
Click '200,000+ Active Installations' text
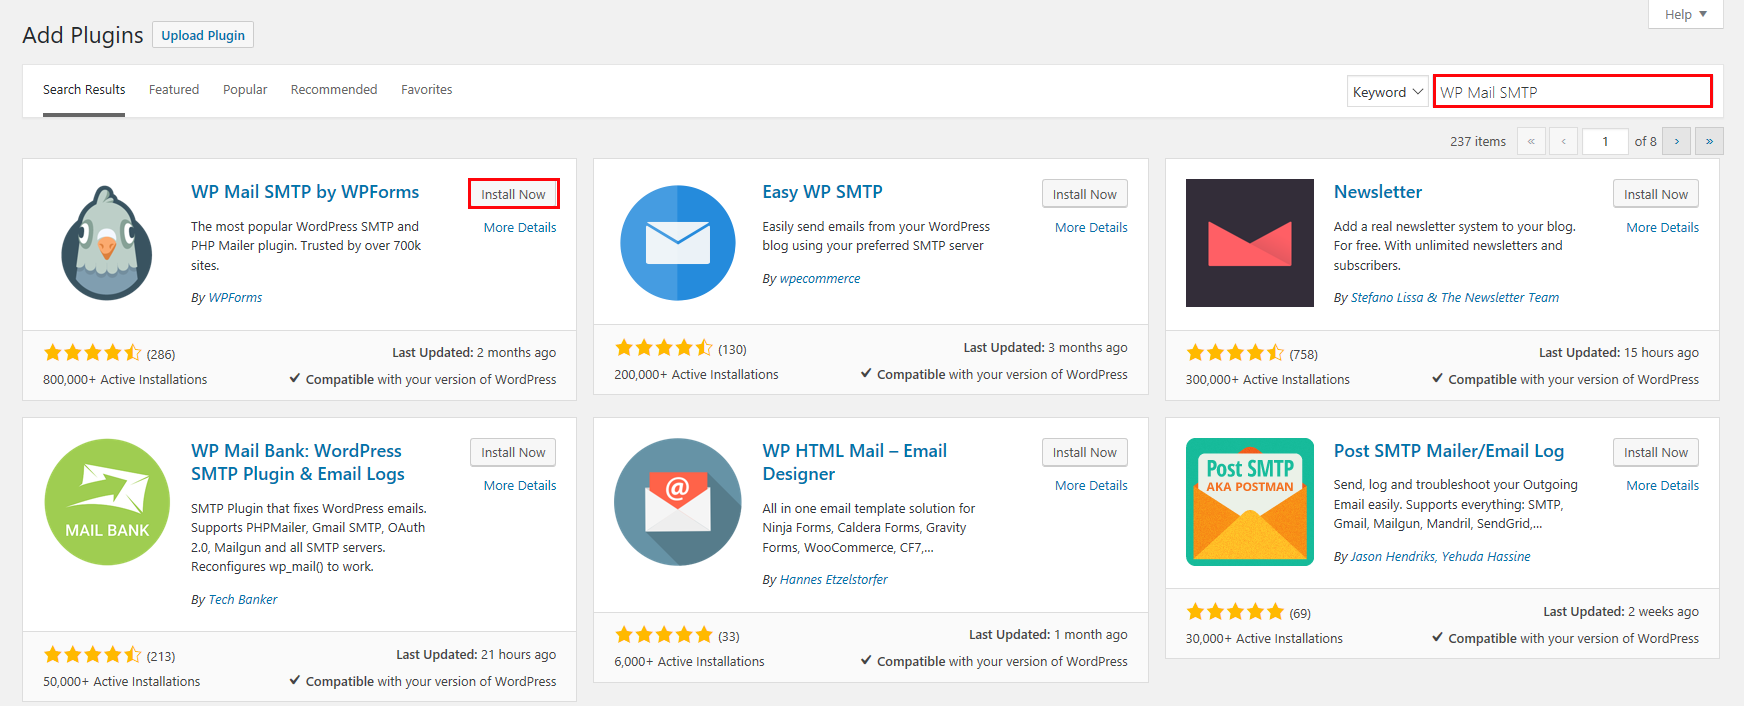696,375
